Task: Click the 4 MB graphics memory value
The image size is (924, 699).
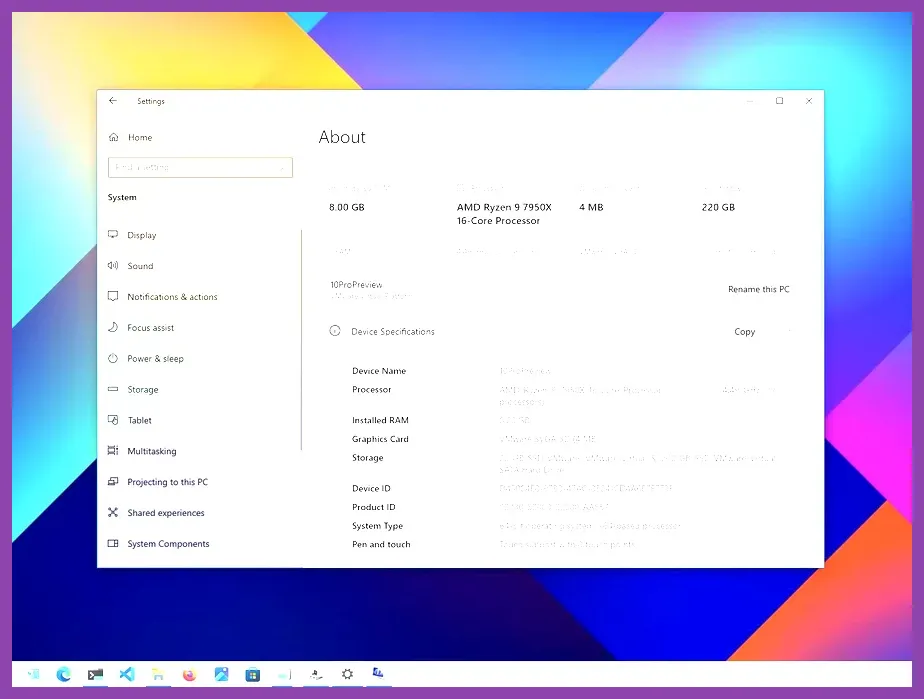Action: point(591,207)
